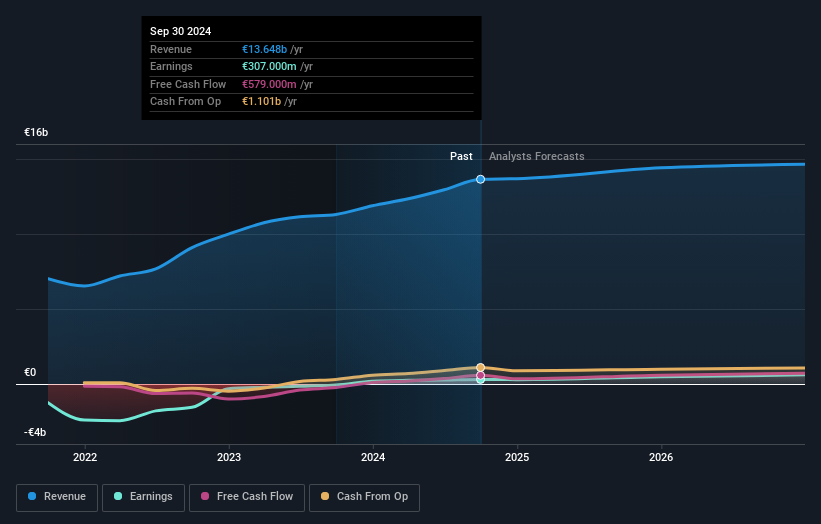Viewport: 821px width, 524px height.
Task: Click the orange Cash From Op data point
Action: point(480,367)
